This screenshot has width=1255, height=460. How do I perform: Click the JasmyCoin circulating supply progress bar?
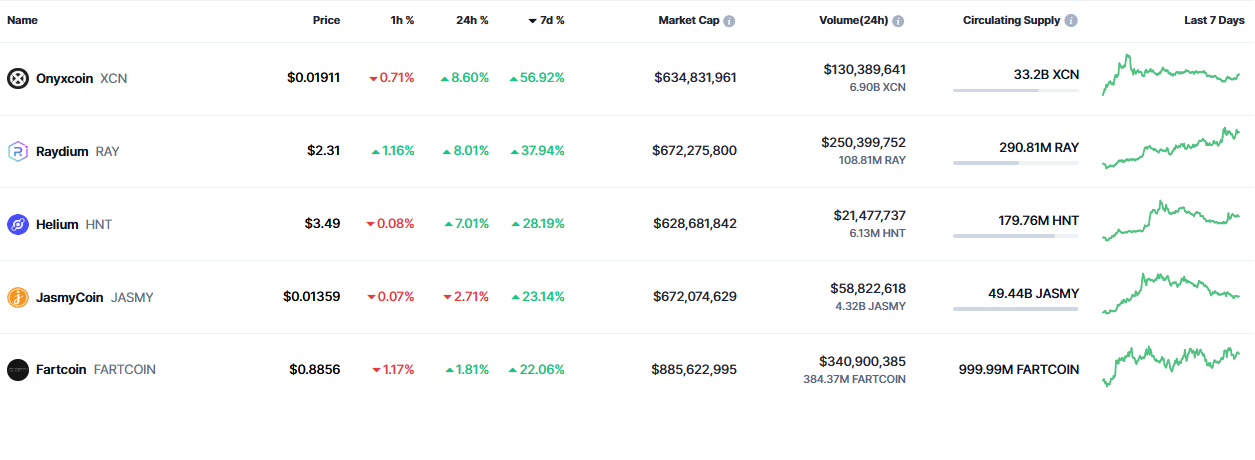coord(1016,309)
